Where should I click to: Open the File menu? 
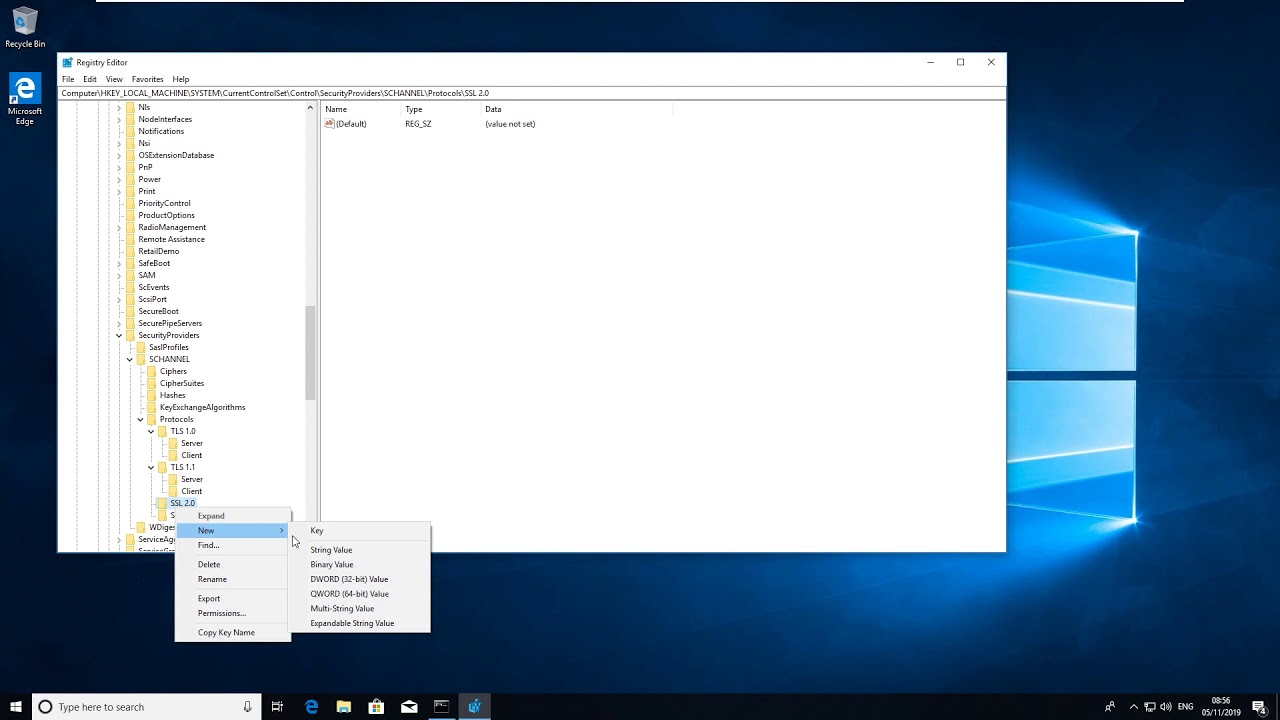click(68, 79)
